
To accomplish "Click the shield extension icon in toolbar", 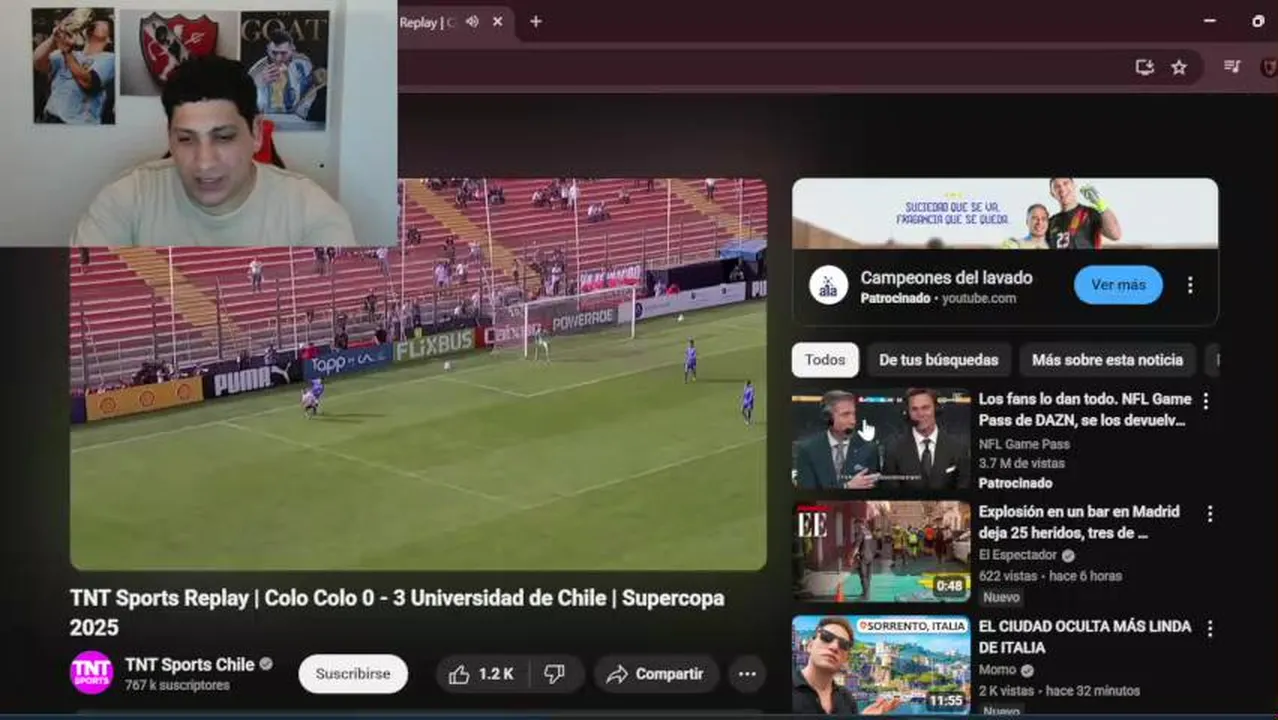I will click(1269, 67).
